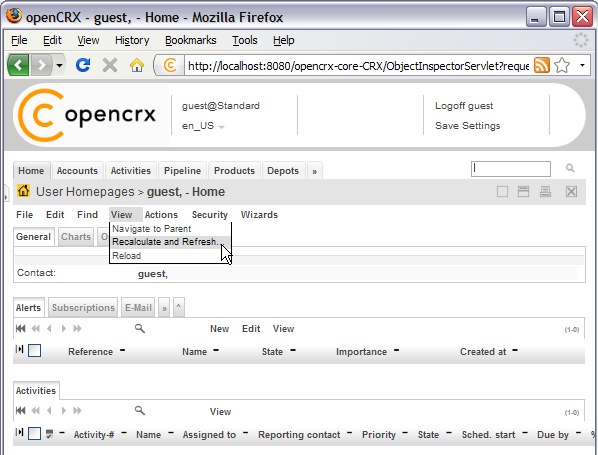The height and width of the screenshot is (455, 598).
Task: Switch to the E-Mail tab
Action: [x=138, y=308]
